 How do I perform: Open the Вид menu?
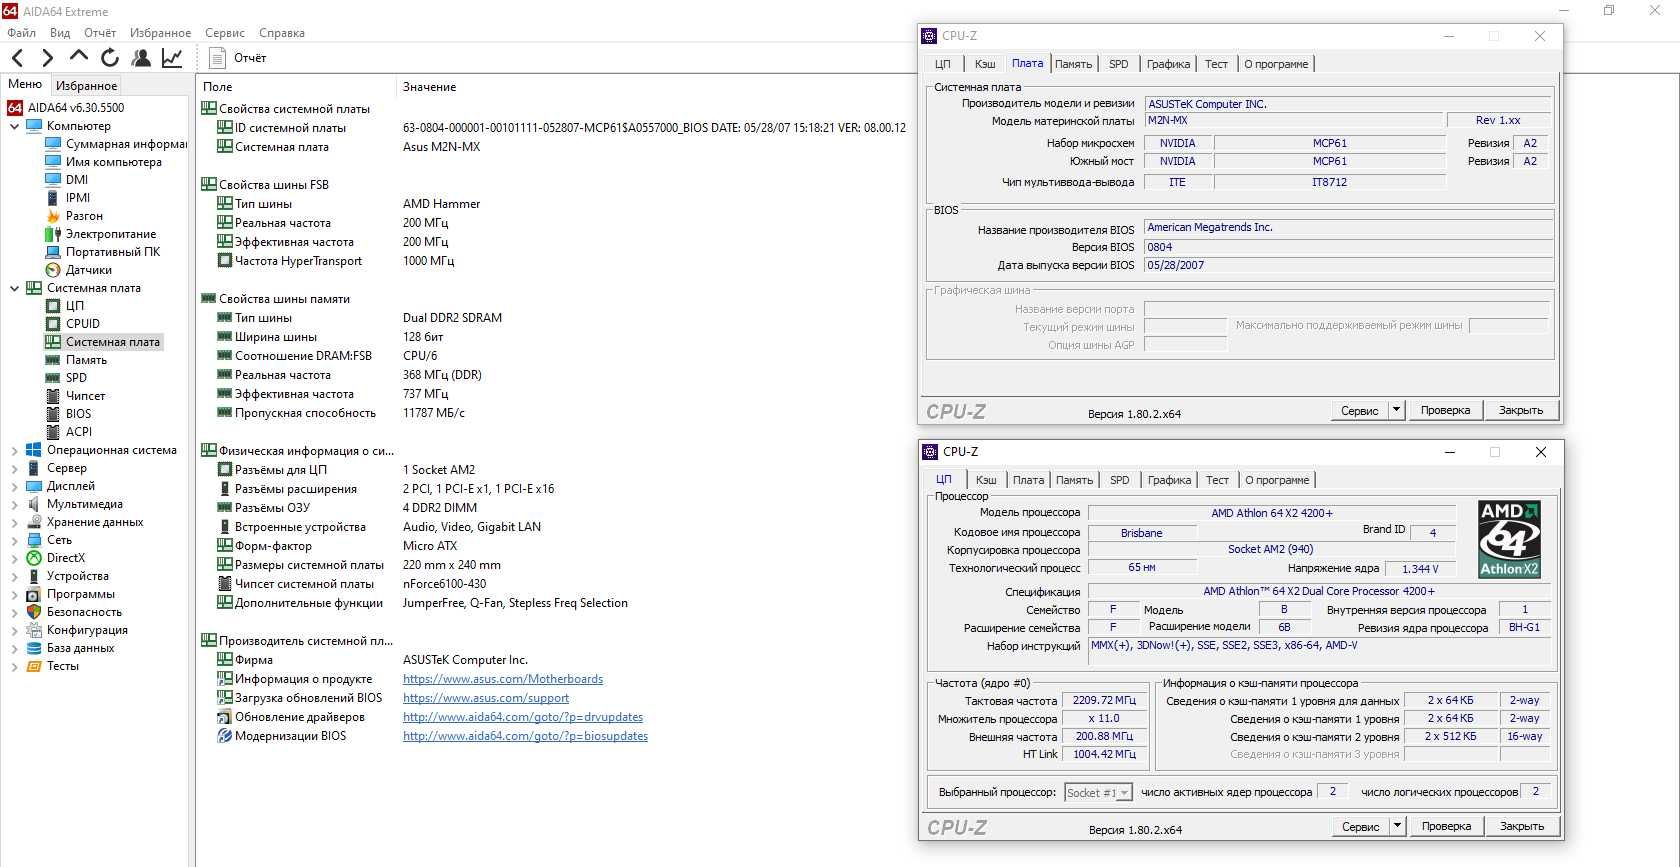tap(60, 33)
